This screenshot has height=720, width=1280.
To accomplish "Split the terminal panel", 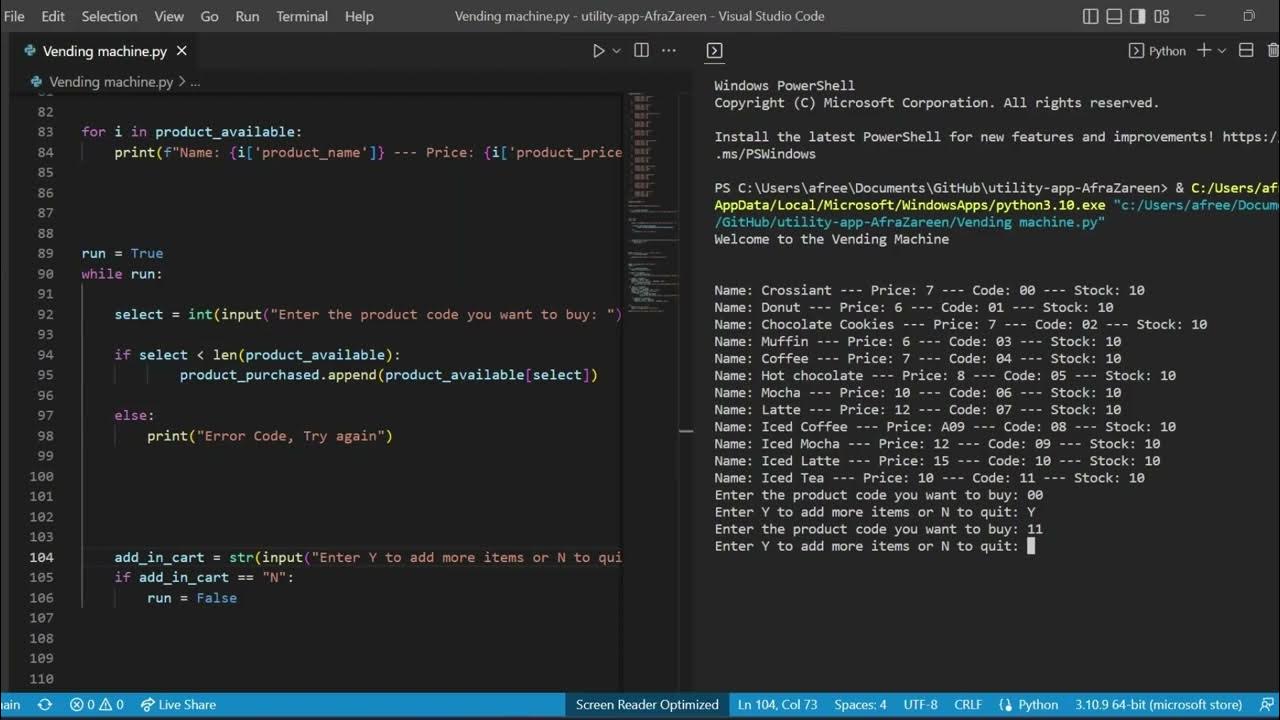I will click(1246, 51).
